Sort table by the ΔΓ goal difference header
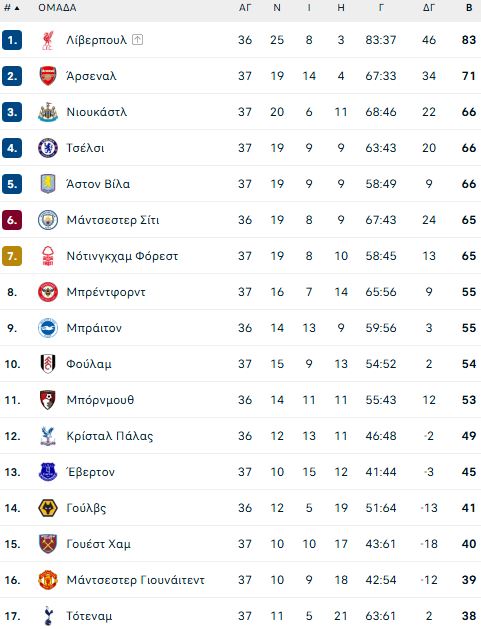 (428, 8)
